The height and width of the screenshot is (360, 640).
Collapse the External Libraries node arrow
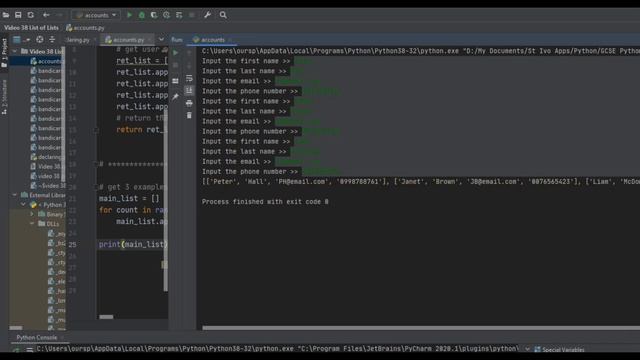coord(15,195)
